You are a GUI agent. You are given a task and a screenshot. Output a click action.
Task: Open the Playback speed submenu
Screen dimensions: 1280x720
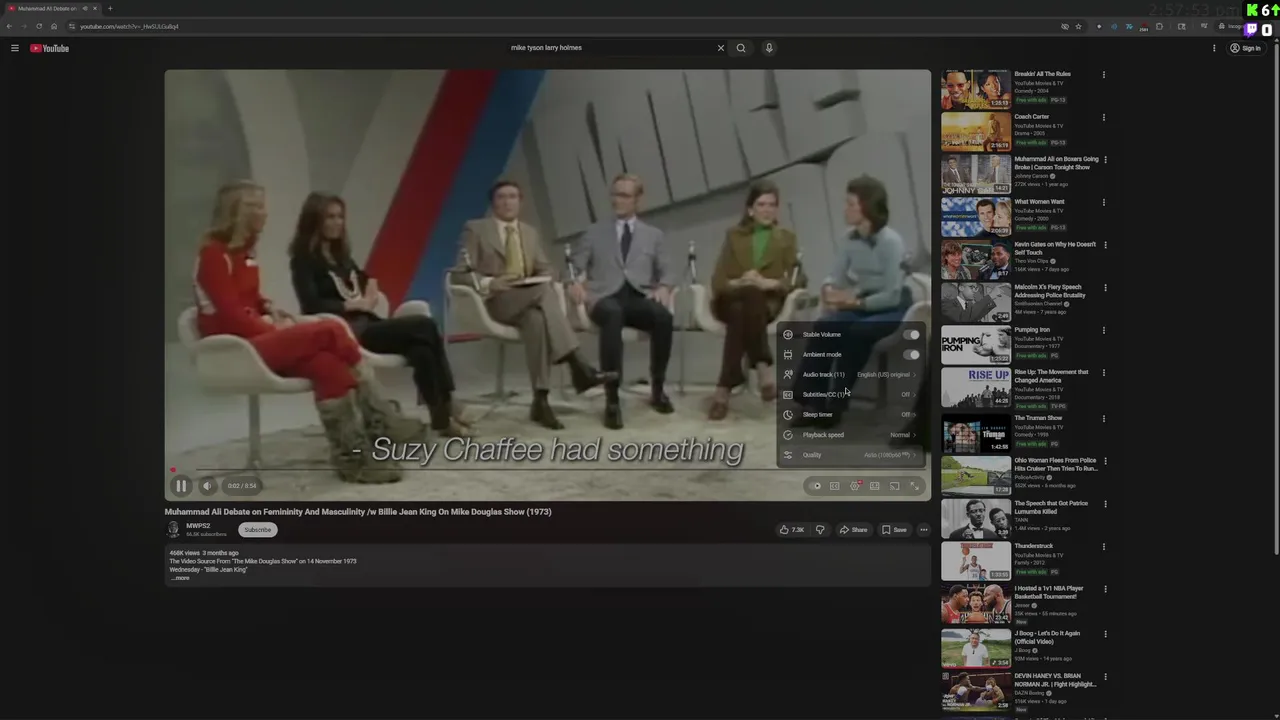point(851,435)
